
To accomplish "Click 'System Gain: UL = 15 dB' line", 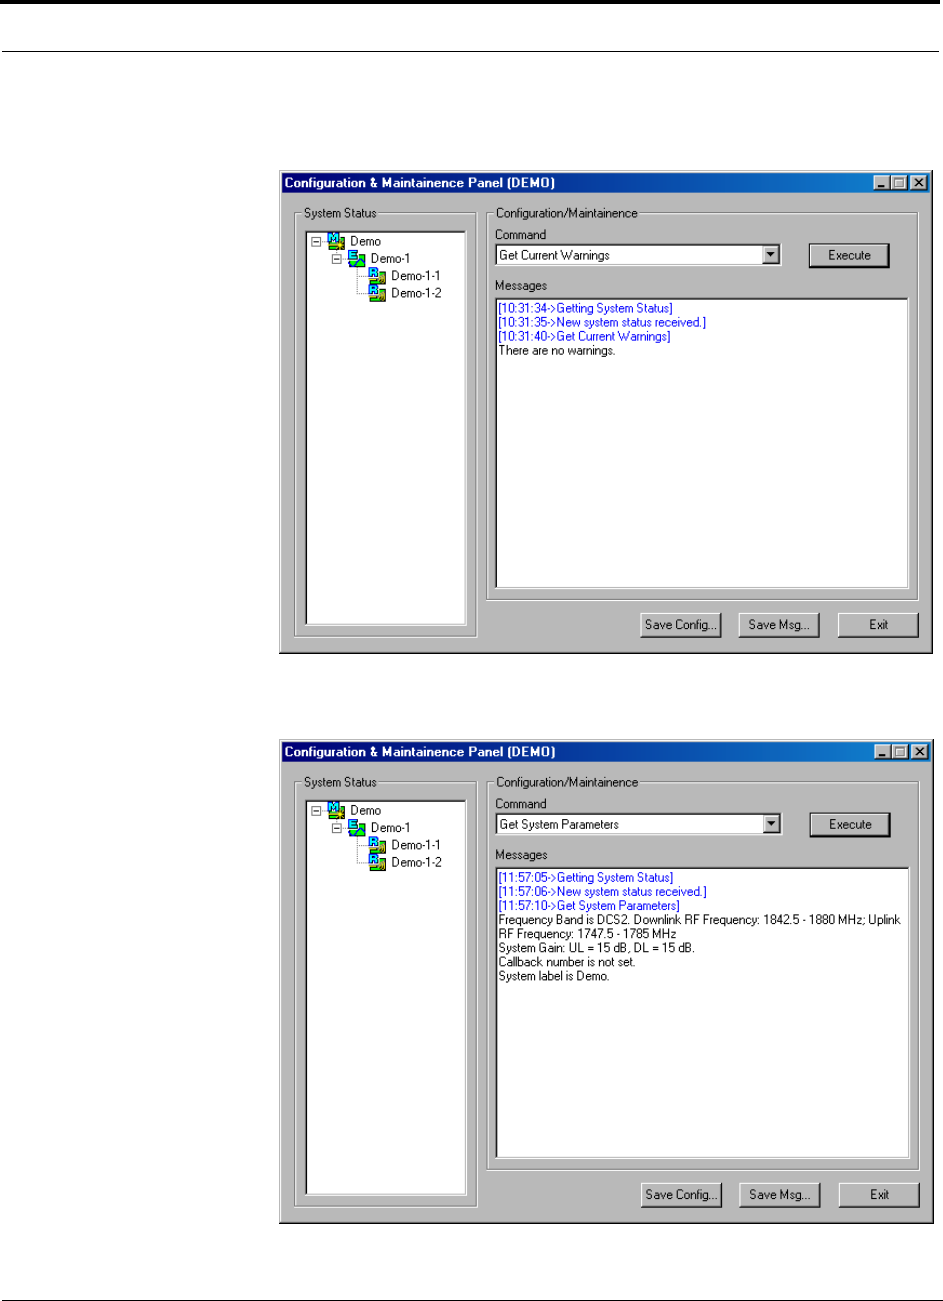I will pyautogui.click(x=596, y=947).
